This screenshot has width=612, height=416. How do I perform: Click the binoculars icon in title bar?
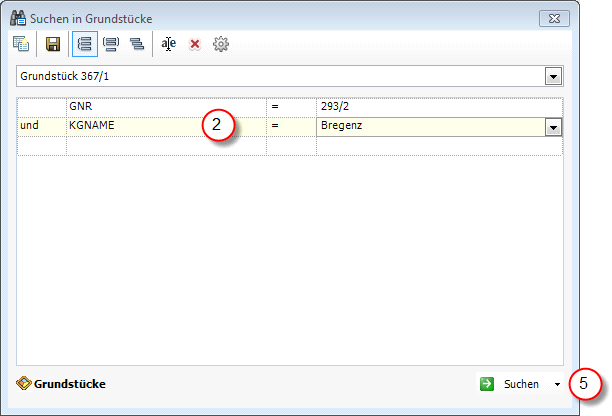pos(17,17)
